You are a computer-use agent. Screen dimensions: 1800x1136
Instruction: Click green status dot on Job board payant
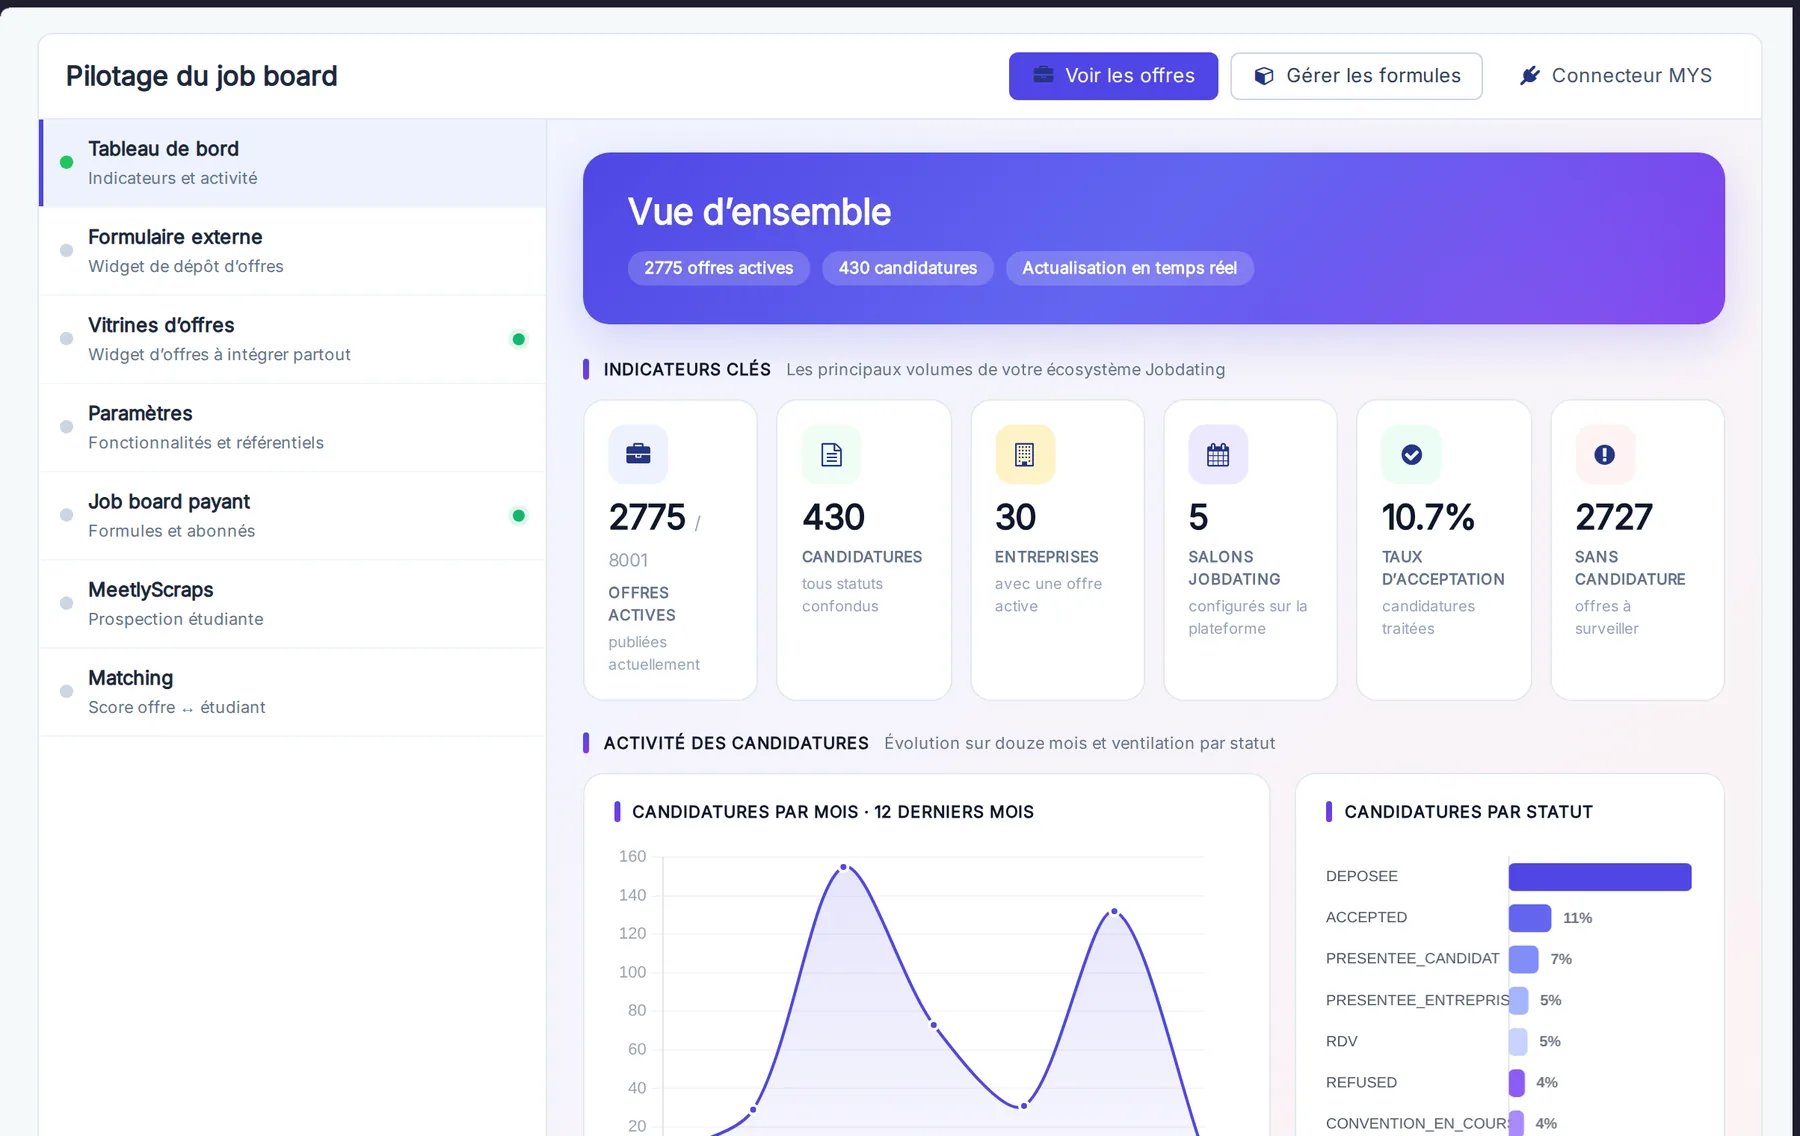click(x=518, y=516)
